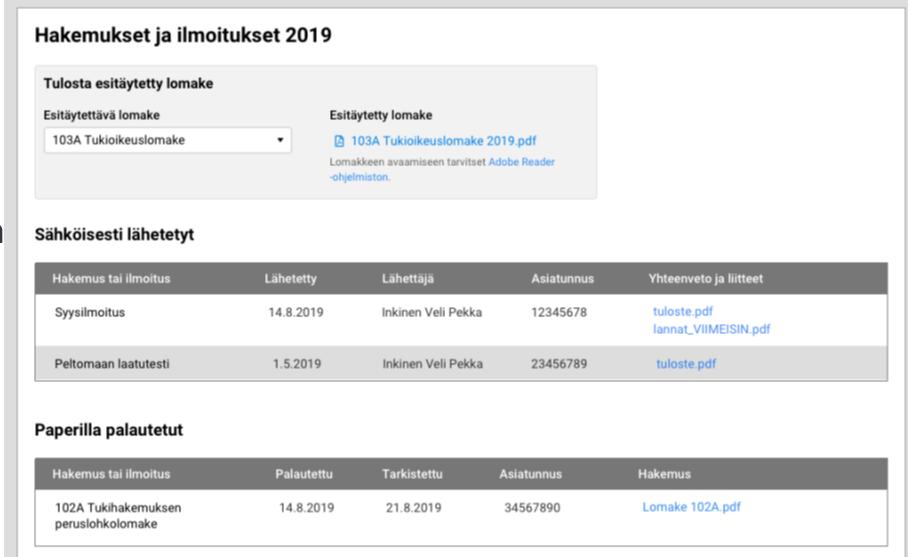911x557 pixels.
Task: Open tuloste.pdf for Peltomaan laatutesti
Action: (x=686, y=364)
